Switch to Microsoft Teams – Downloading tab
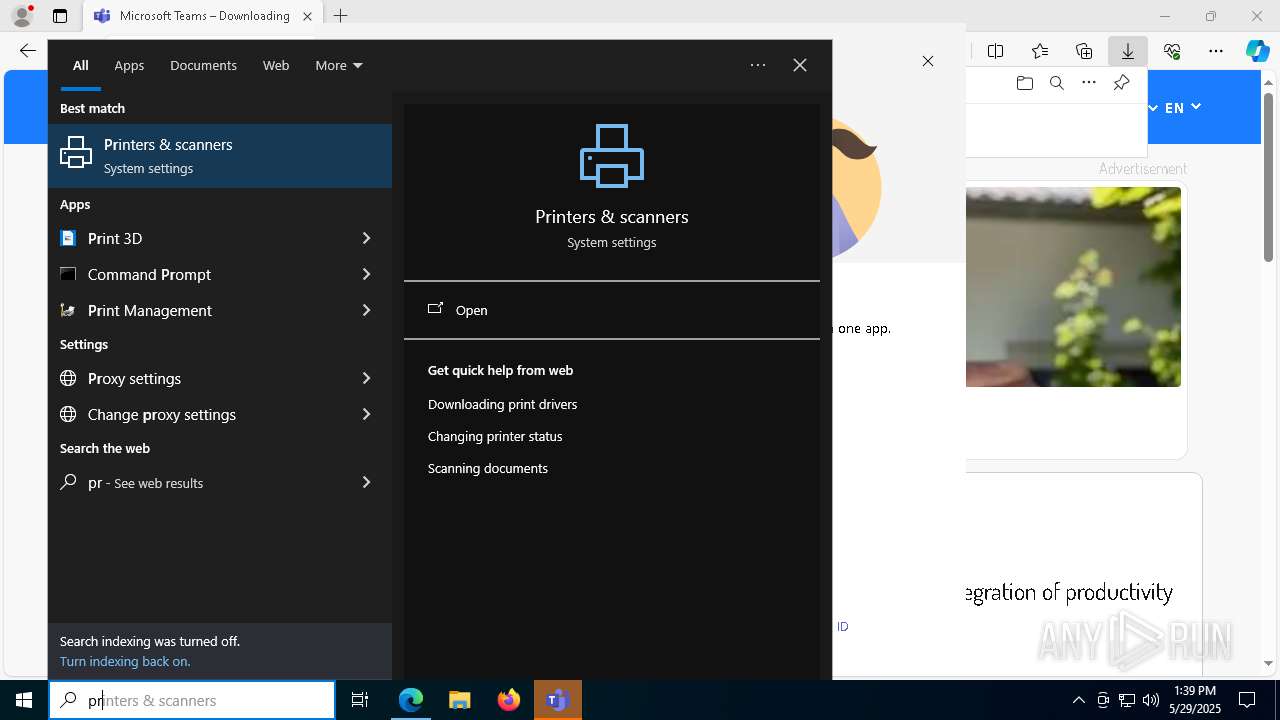The width and height of the screenshot is (1280, 720). tap(203, 16)
